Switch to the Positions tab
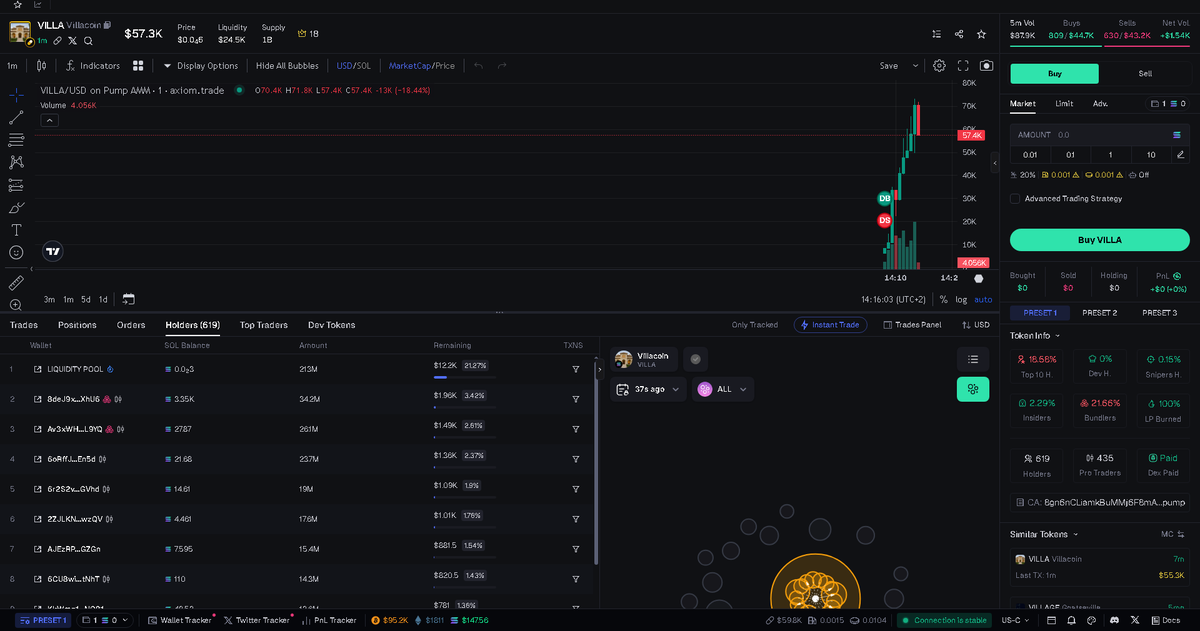 tap(77, 325)
